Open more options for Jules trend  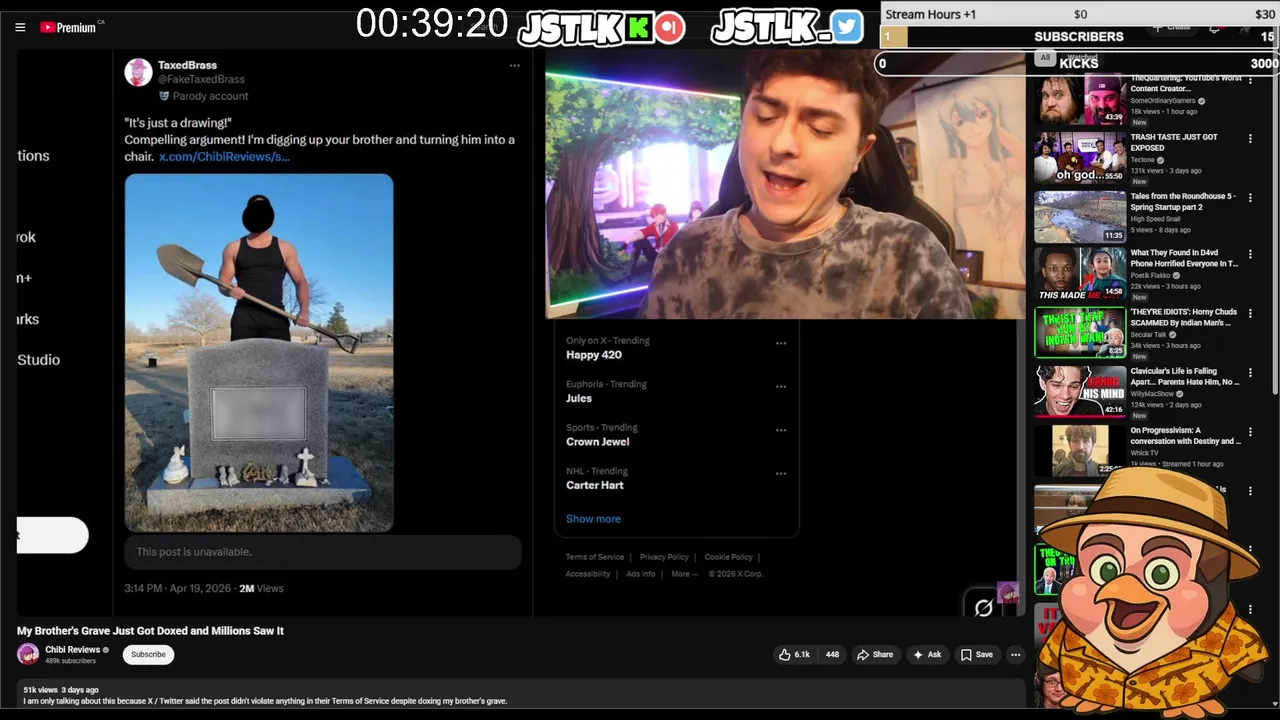point(781,387)
